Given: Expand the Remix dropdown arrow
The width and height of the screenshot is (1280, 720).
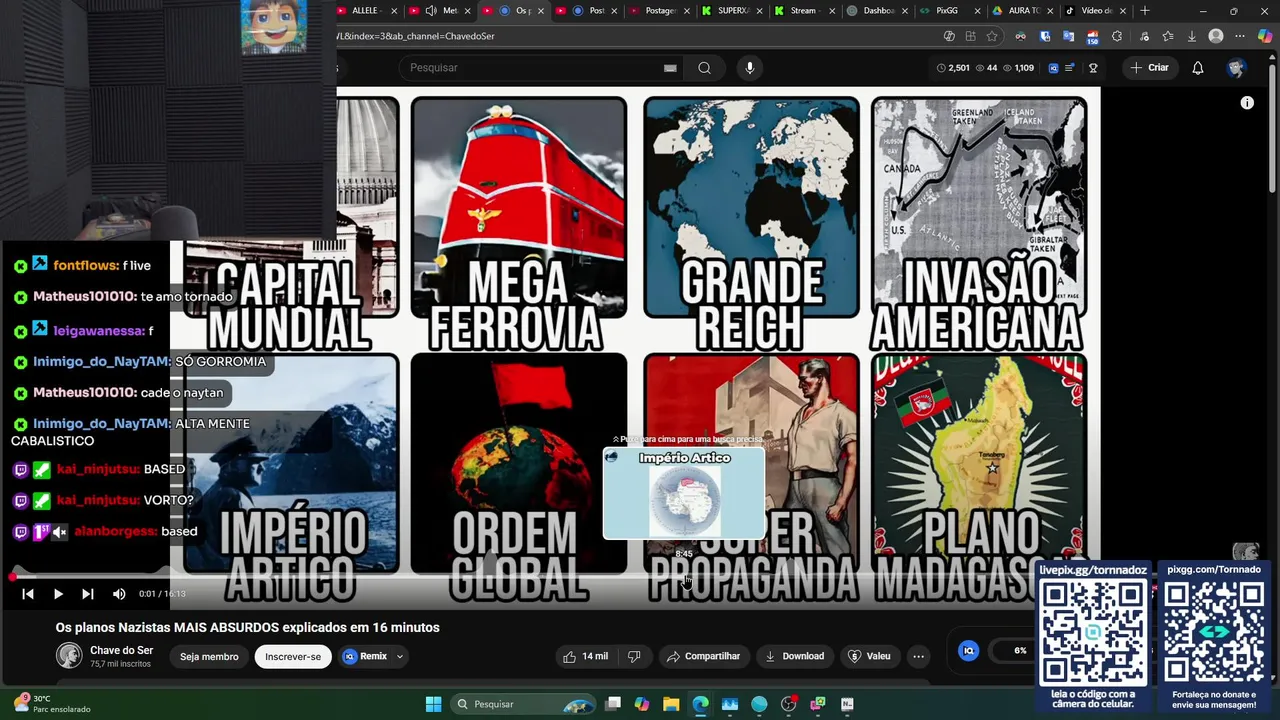Looking at the screenshot, I should point(400,656).
